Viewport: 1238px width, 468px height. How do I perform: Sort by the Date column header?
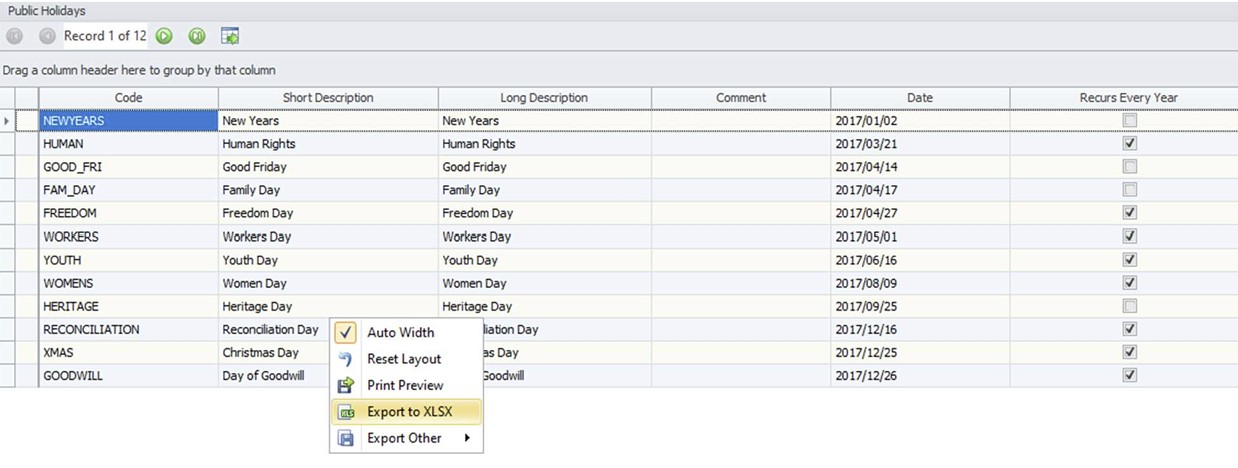[920, 97]
